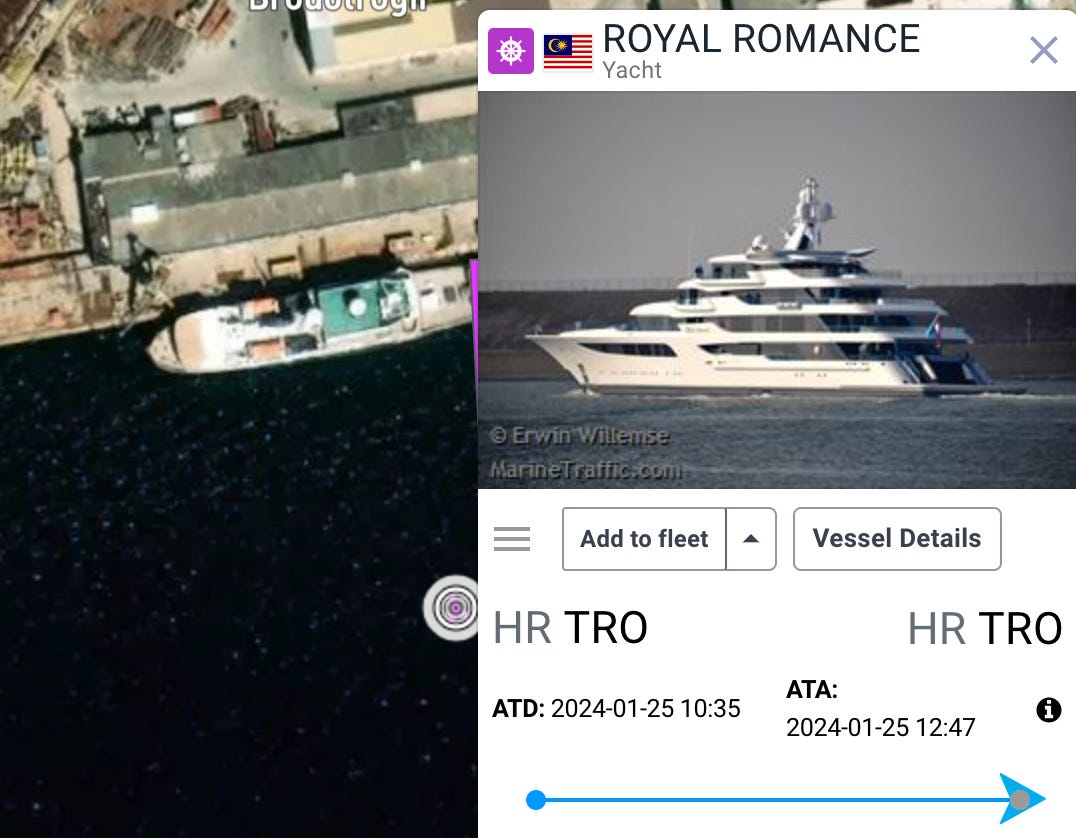The image size is (1076, 838).
Task: Click the blue start dot of the voyage progress line
Action: pyautogui.click(x=536, y=800)
